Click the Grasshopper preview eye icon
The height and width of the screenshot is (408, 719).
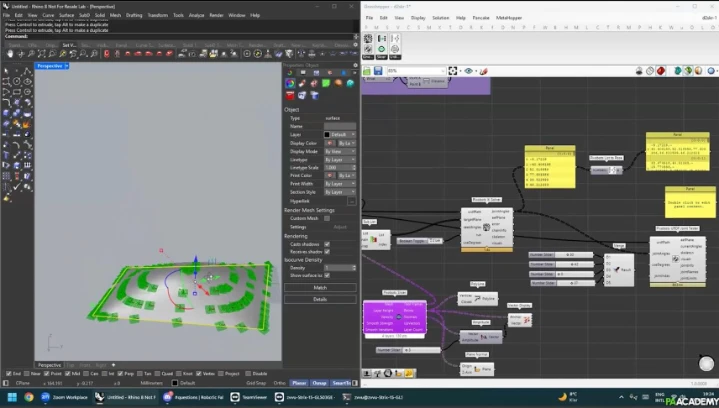[468, 71]
